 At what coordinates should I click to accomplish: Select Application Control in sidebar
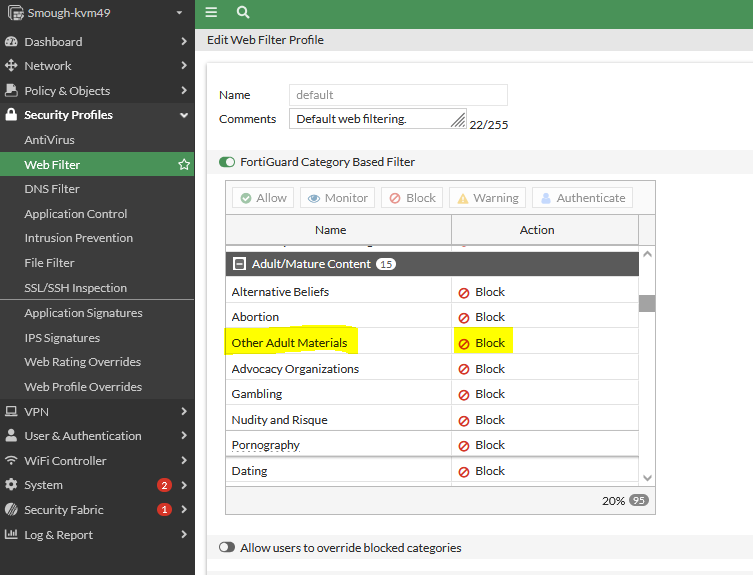[76, 214]
